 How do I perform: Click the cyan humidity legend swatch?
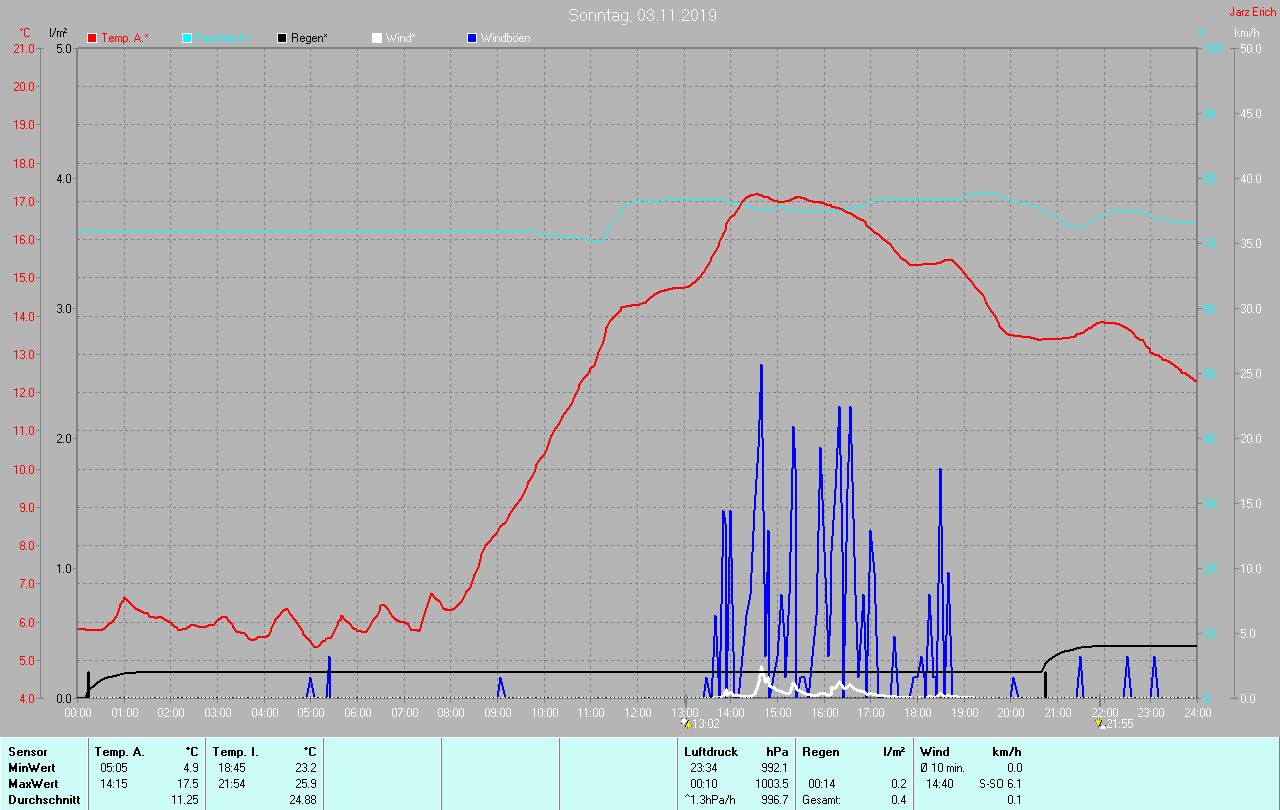[x=187, y=38]
